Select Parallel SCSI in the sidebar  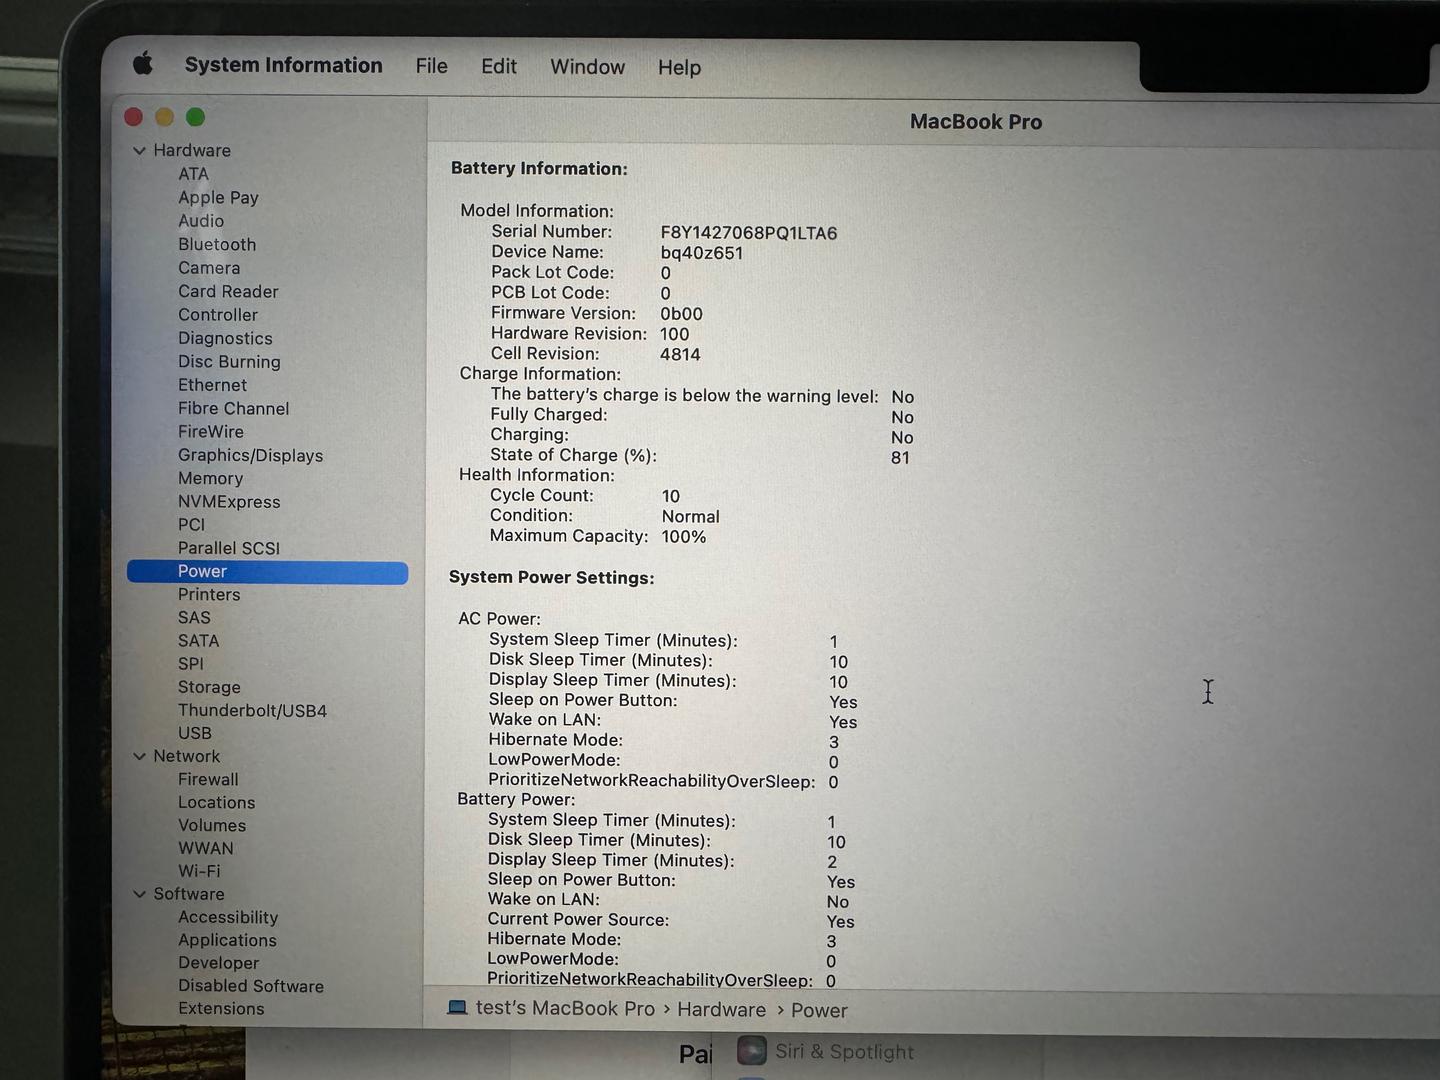pyautogui.click(x=228, y=548)
